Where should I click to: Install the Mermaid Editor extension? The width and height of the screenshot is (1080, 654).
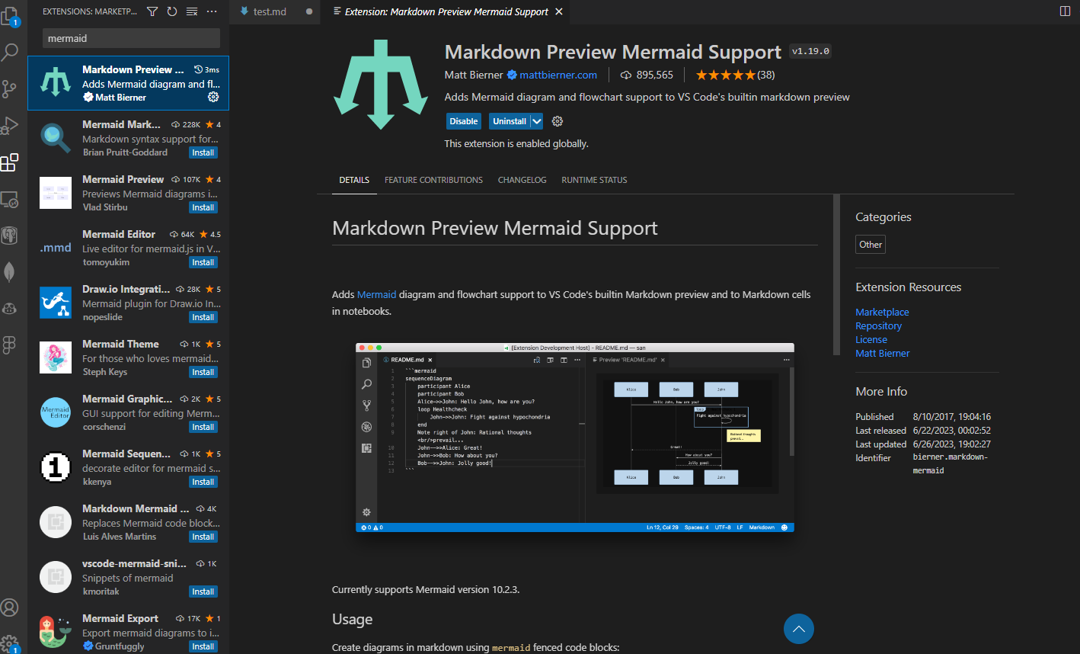(x=203, y=262)
